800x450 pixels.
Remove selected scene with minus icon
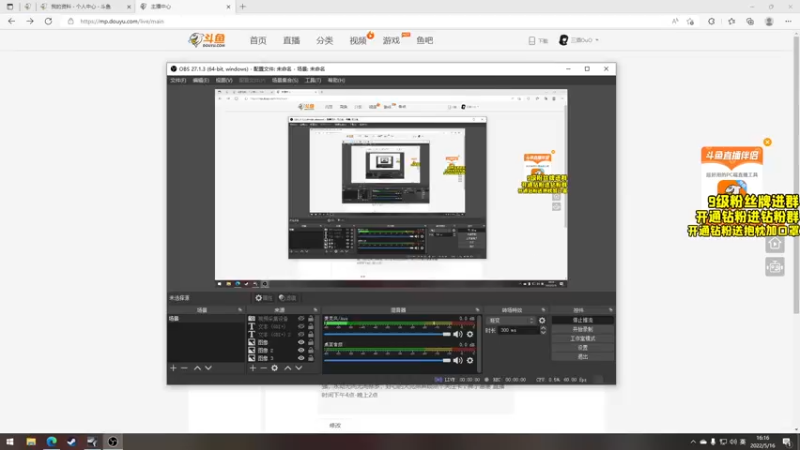[x=184, y=368]
